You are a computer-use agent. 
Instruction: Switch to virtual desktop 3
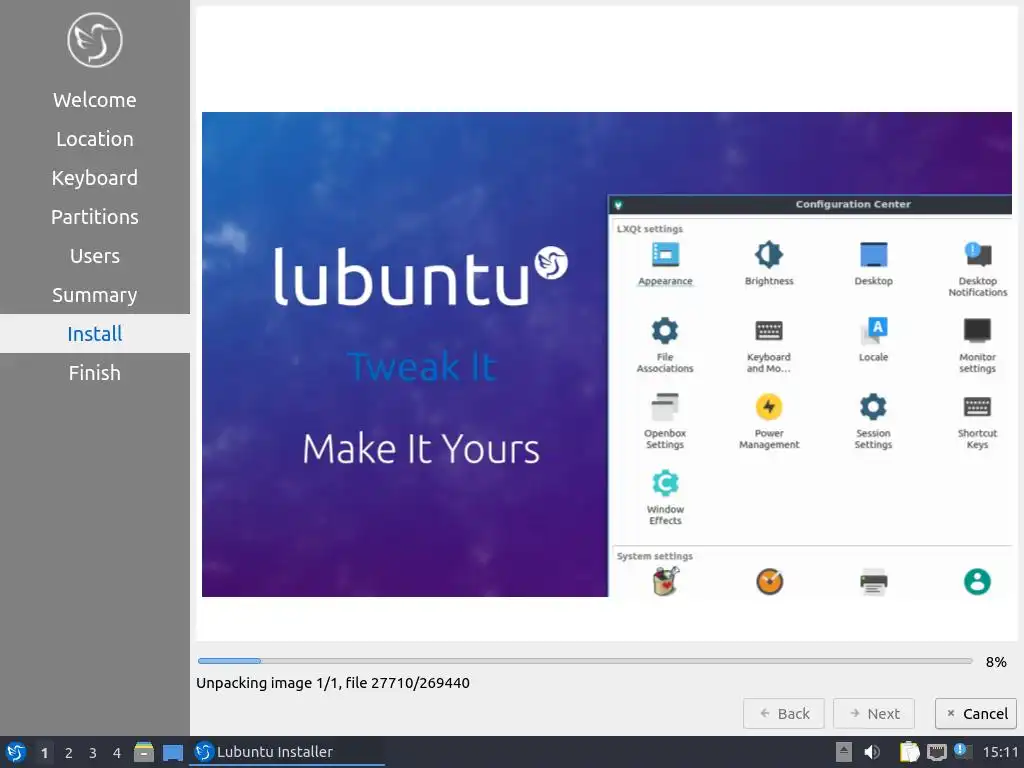[x=93, y=753]
